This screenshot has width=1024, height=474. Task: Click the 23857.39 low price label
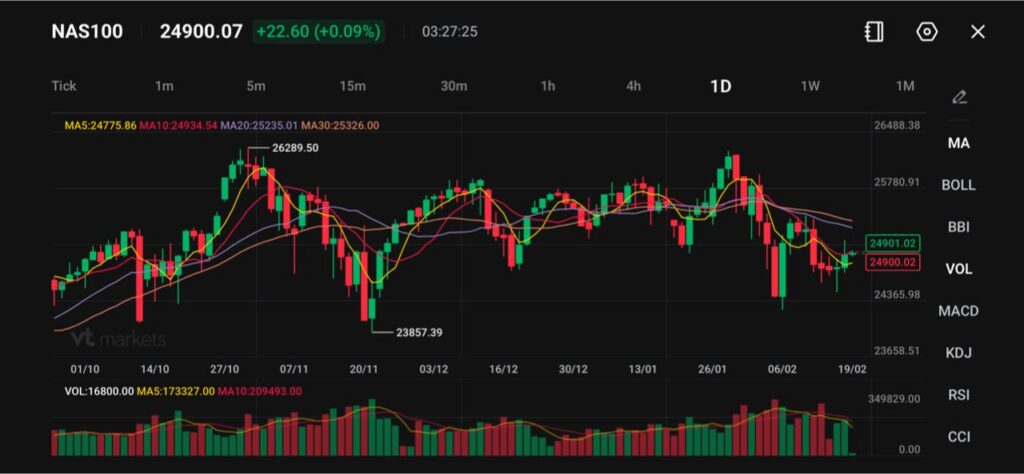tap(419, 332)
